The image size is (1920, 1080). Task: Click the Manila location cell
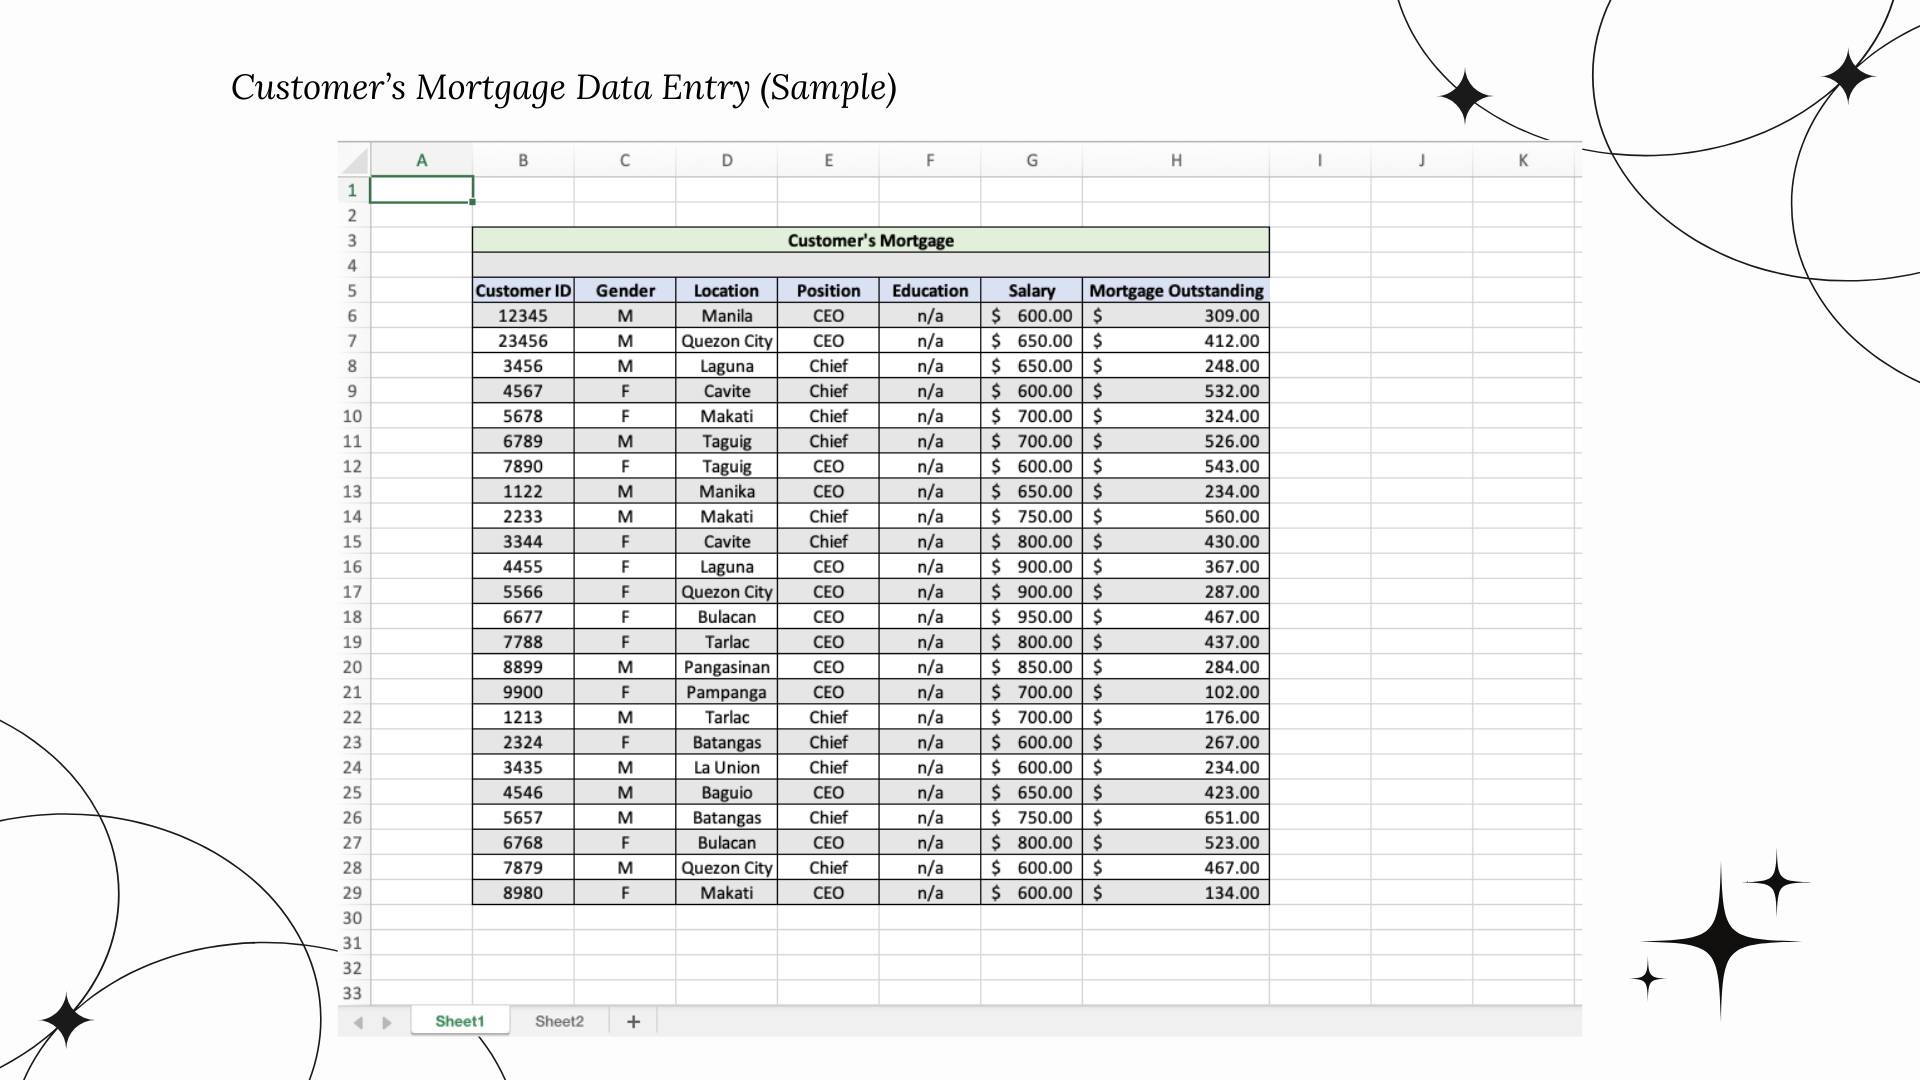click(727, 316)
